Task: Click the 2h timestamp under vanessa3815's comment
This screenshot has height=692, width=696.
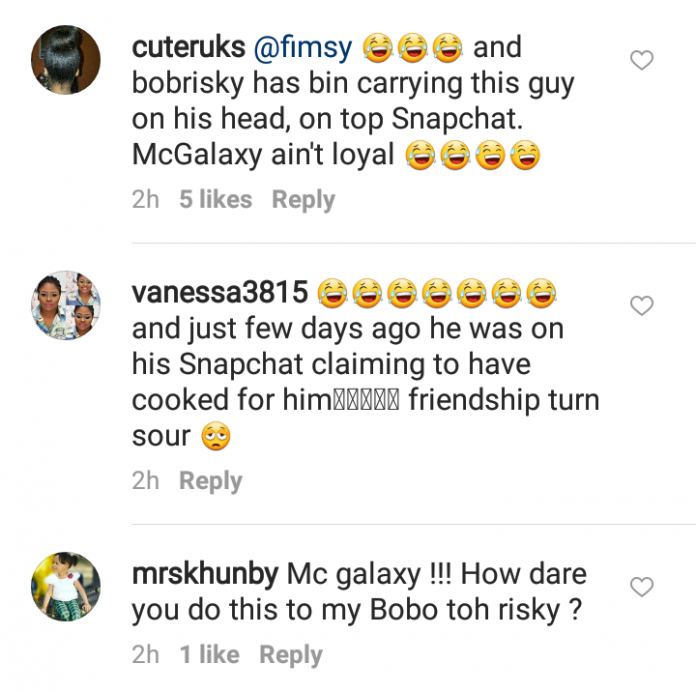Action: click(x=146, y=481)
